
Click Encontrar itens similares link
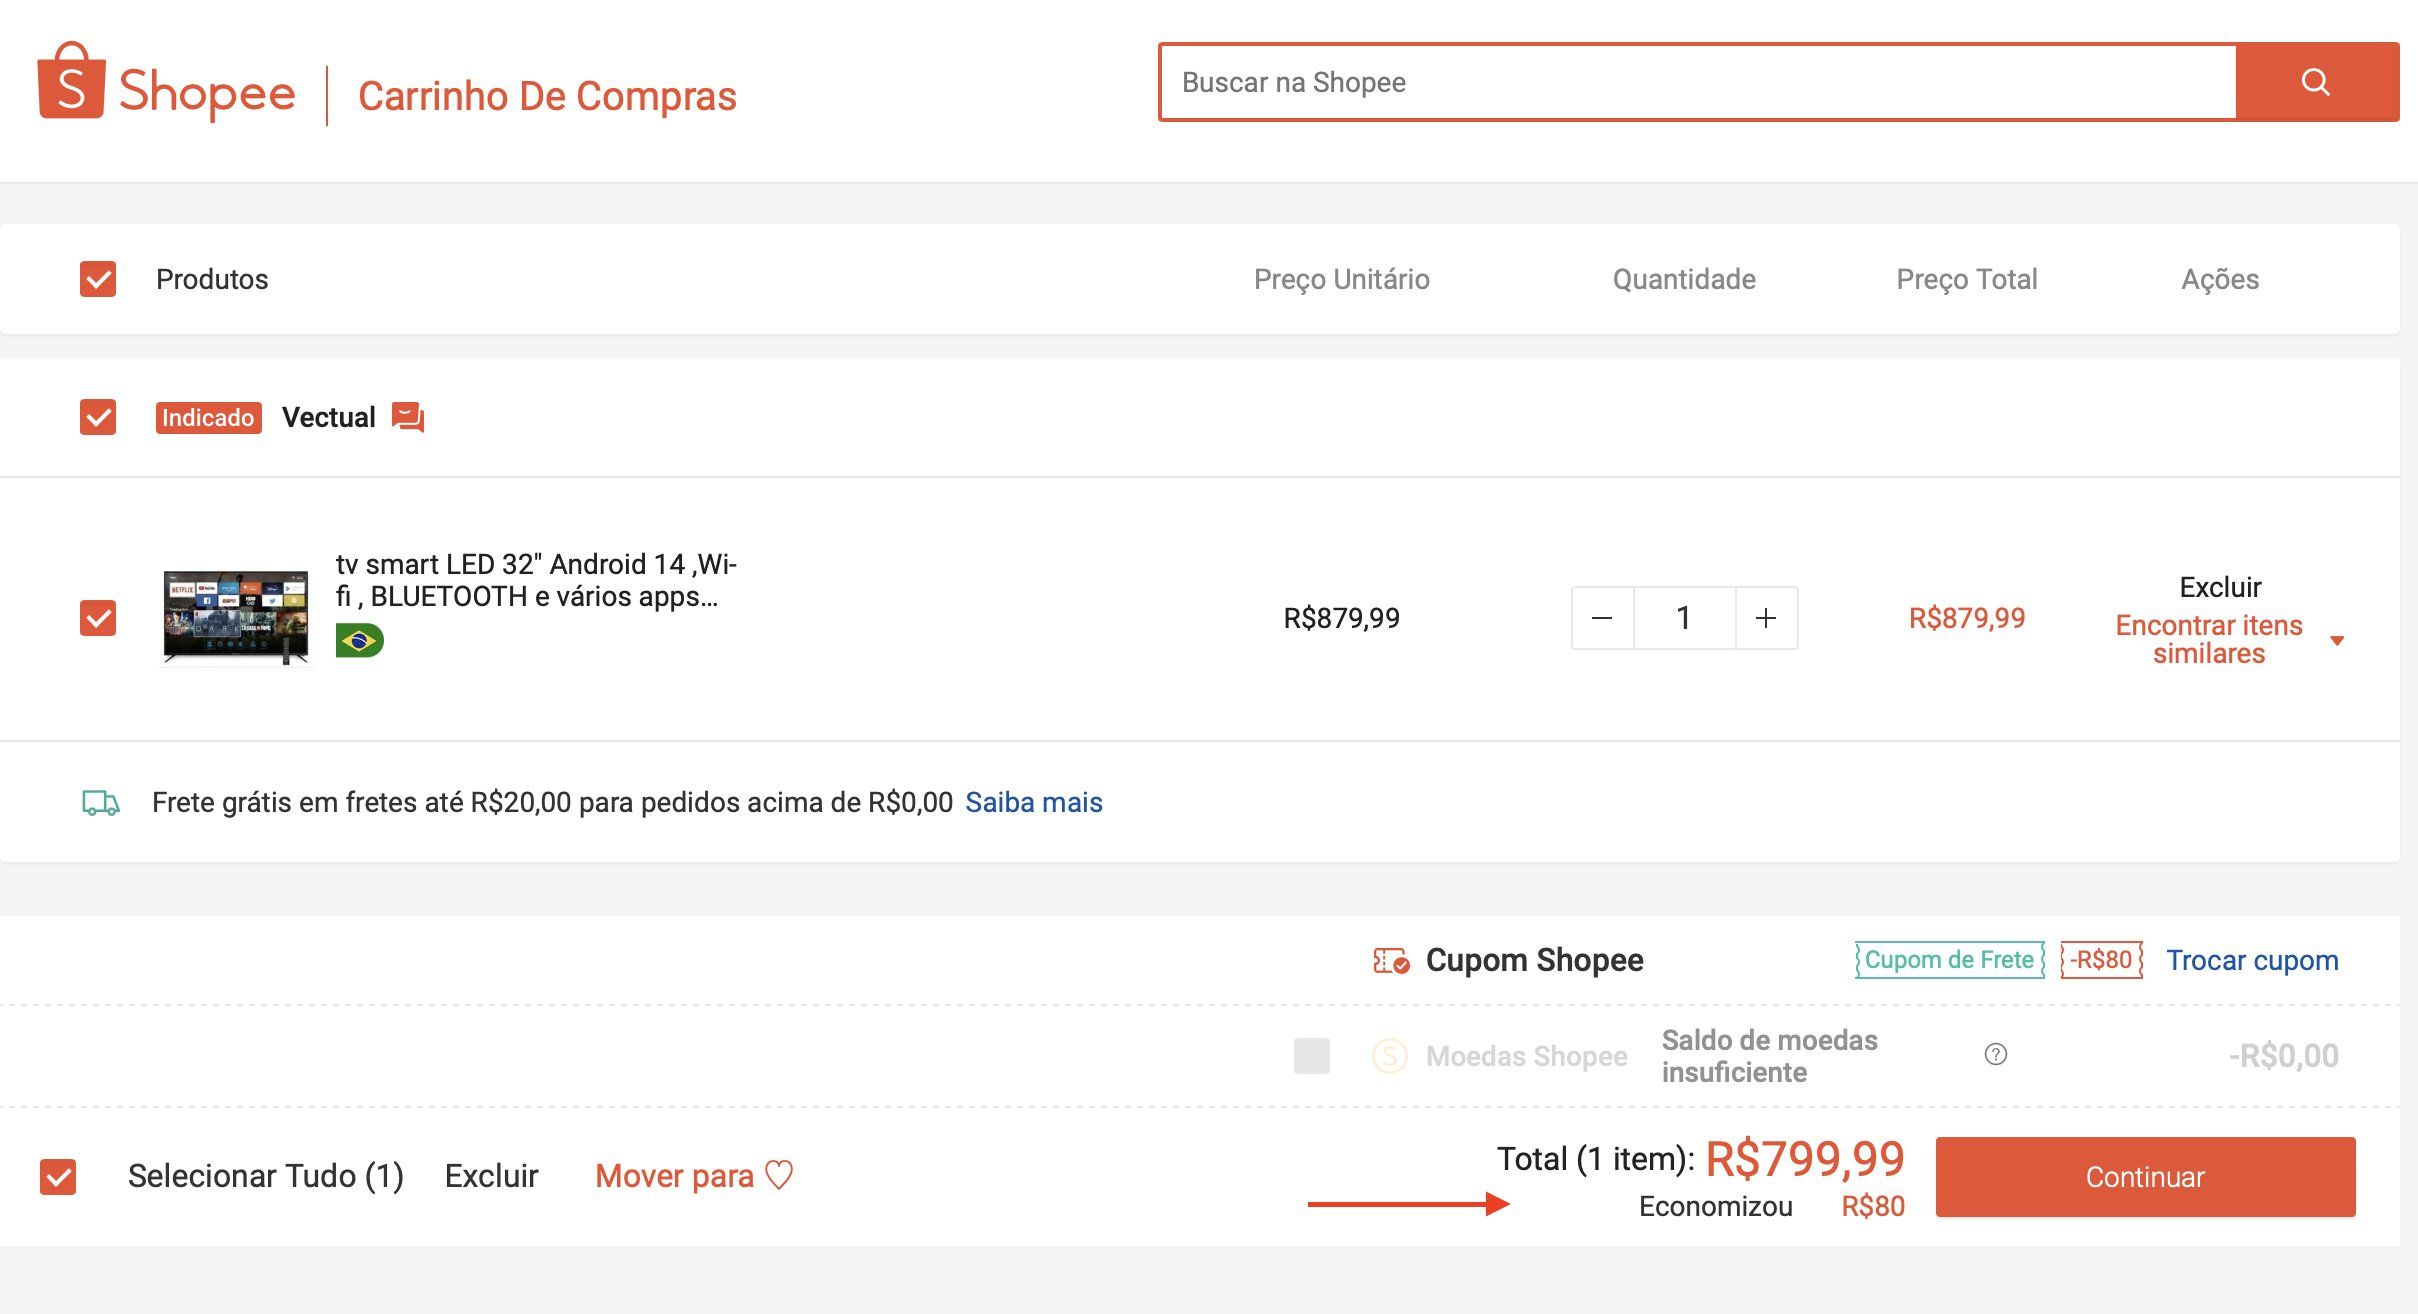(x=2209, y=639)
